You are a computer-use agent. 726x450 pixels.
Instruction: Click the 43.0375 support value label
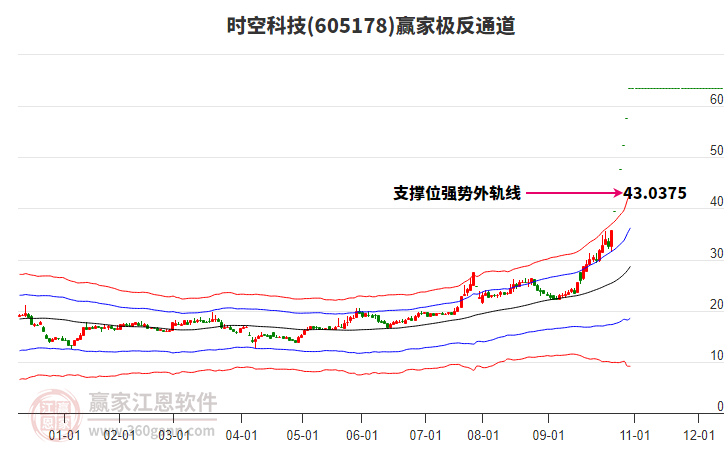pyautogui.click(x=655, y=193)
